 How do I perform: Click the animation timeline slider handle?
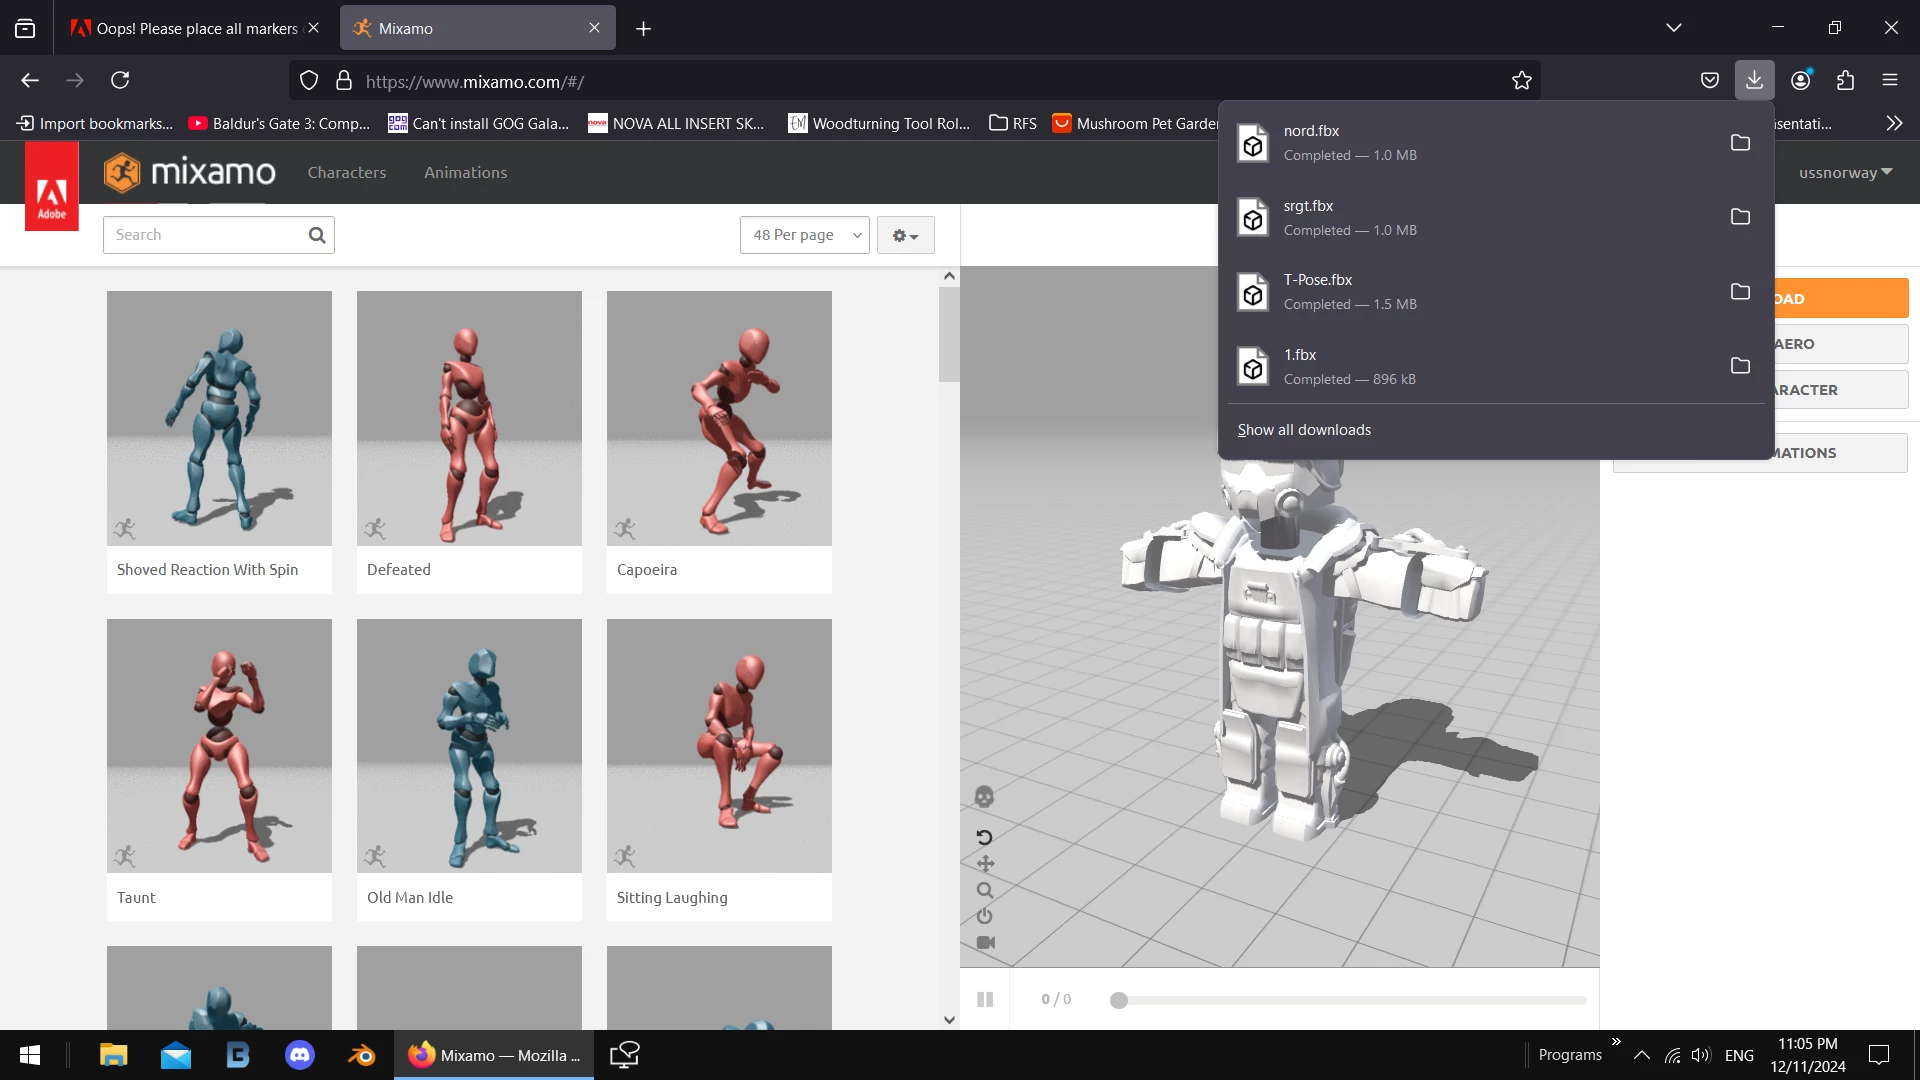[x=1119, y=1000]
